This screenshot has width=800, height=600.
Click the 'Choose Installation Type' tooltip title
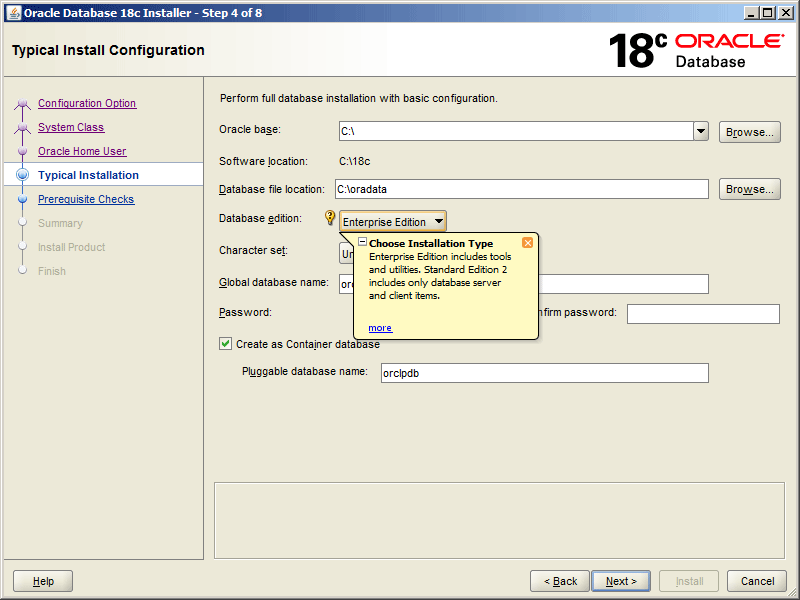click(x=431, y=243)
